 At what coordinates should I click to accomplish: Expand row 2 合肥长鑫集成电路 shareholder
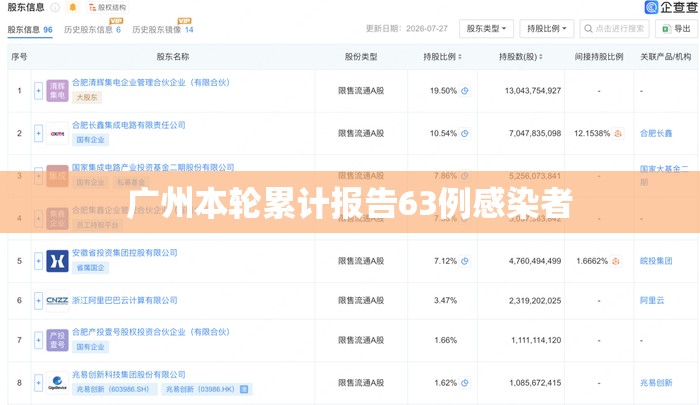coord(38,133)
